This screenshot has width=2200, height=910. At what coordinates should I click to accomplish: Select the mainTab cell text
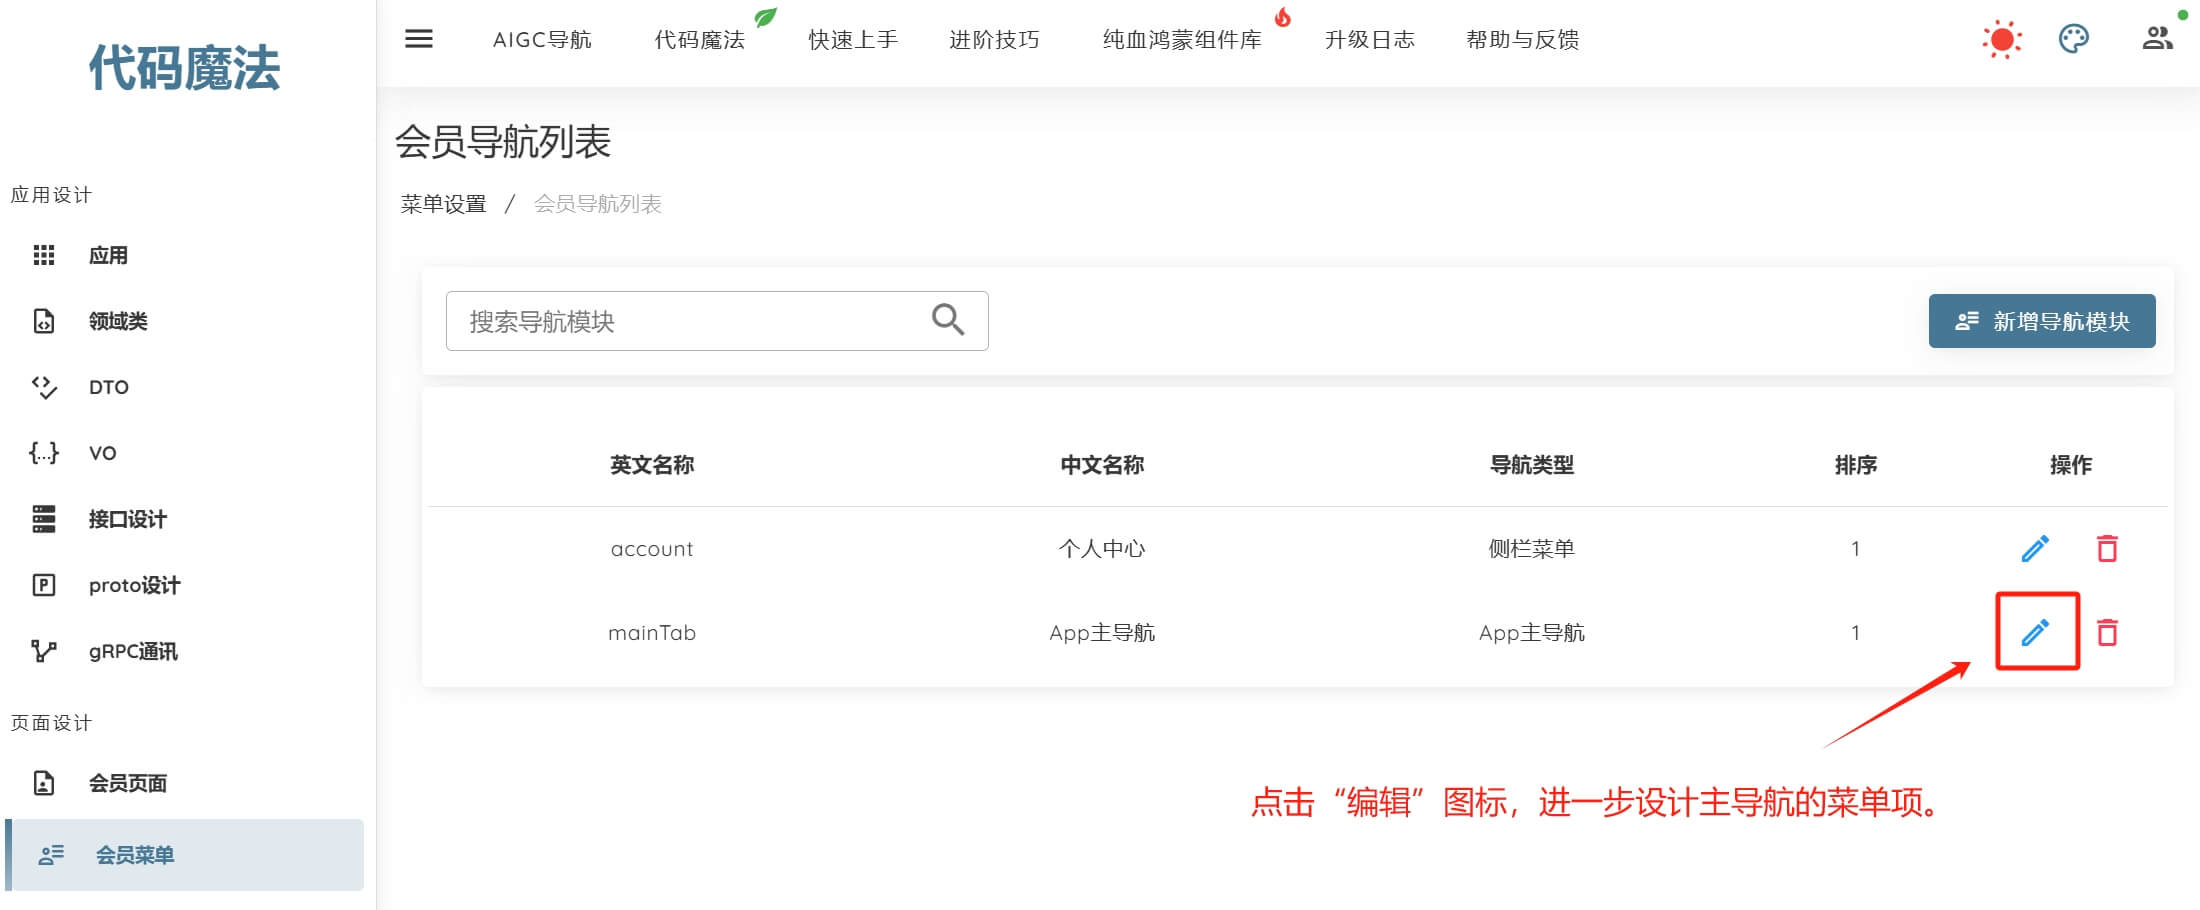click(x=652, y=633)
